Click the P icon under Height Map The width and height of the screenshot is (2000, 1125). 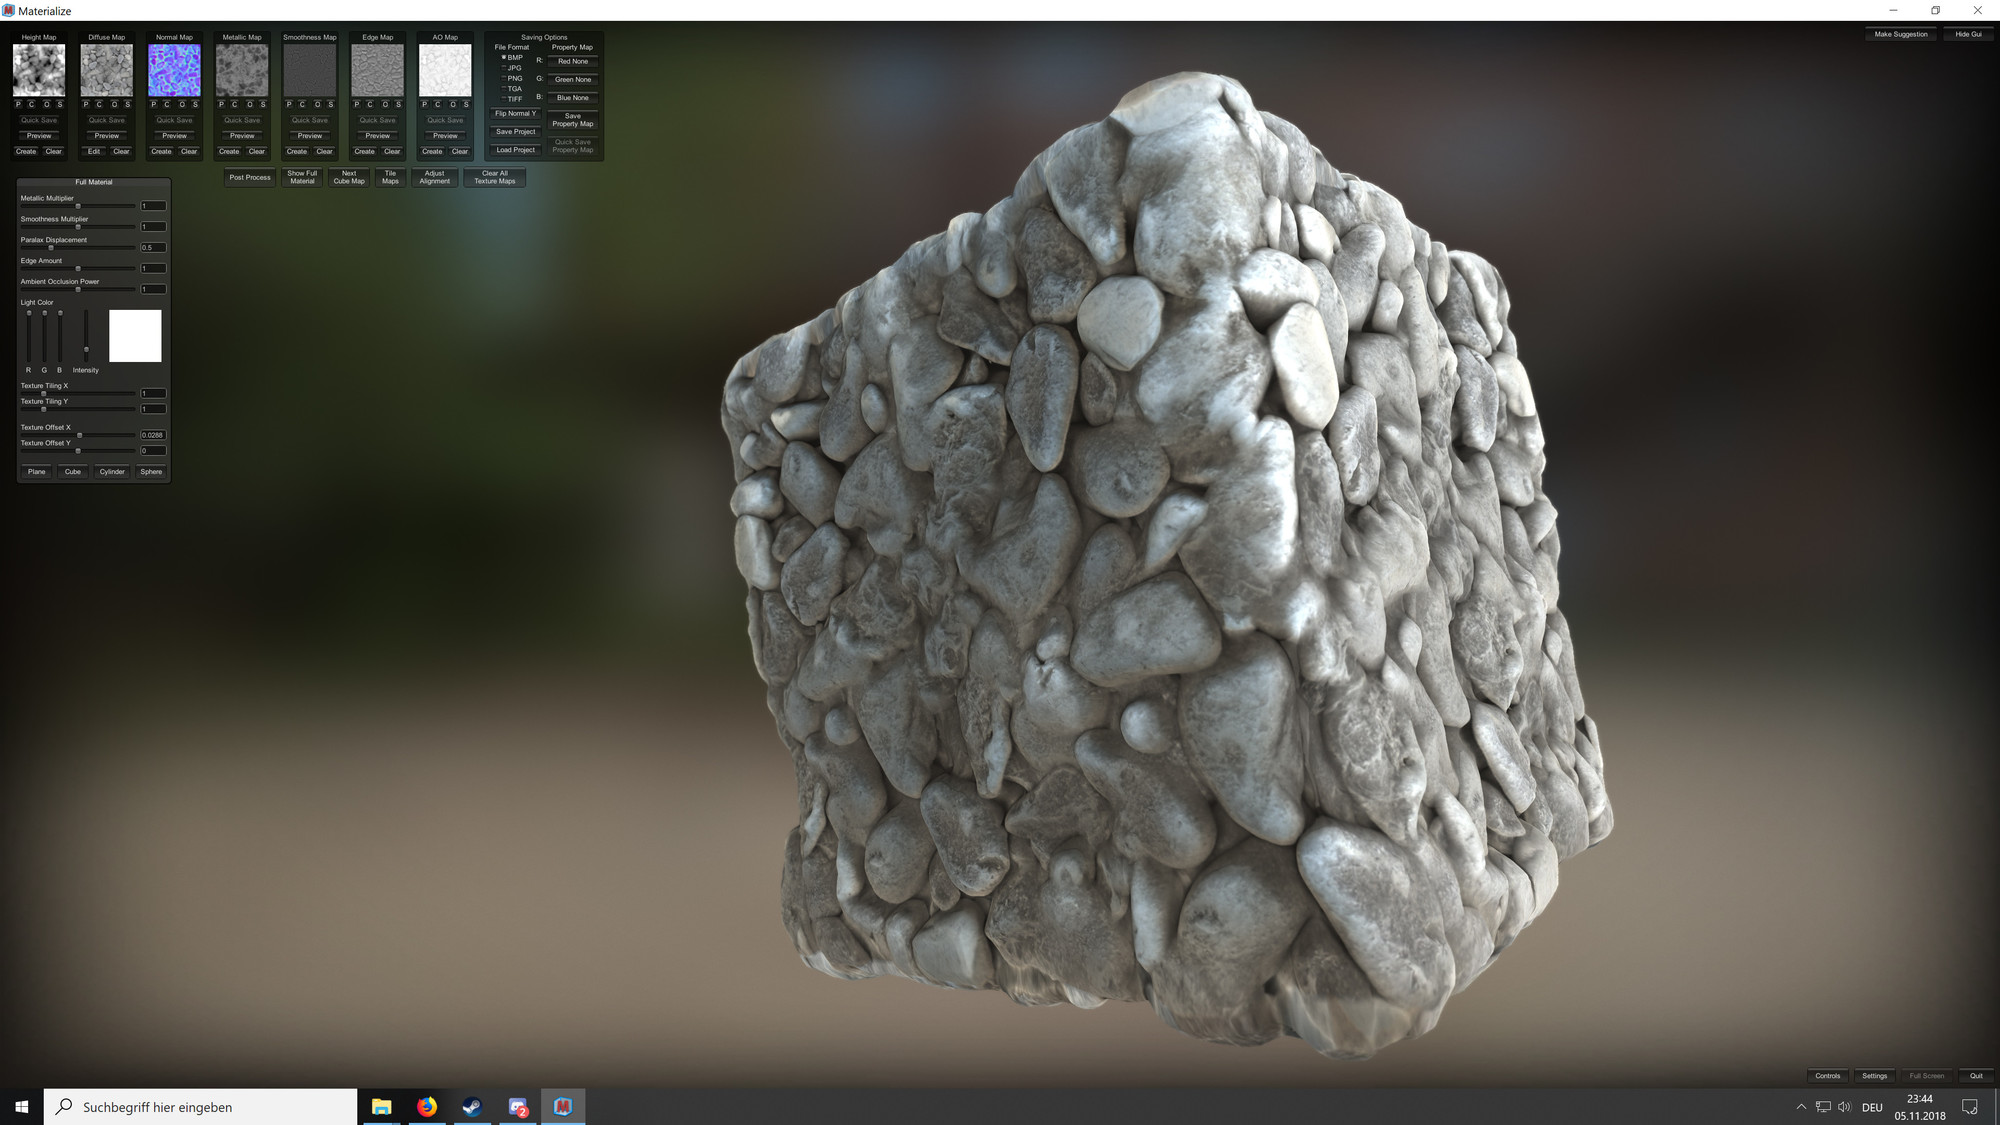[18, 104]
